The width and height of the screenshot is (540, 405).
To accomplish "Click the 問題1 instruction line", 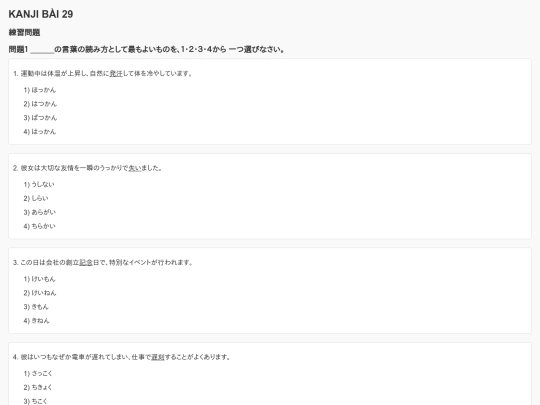I will (x=147, y=50).
